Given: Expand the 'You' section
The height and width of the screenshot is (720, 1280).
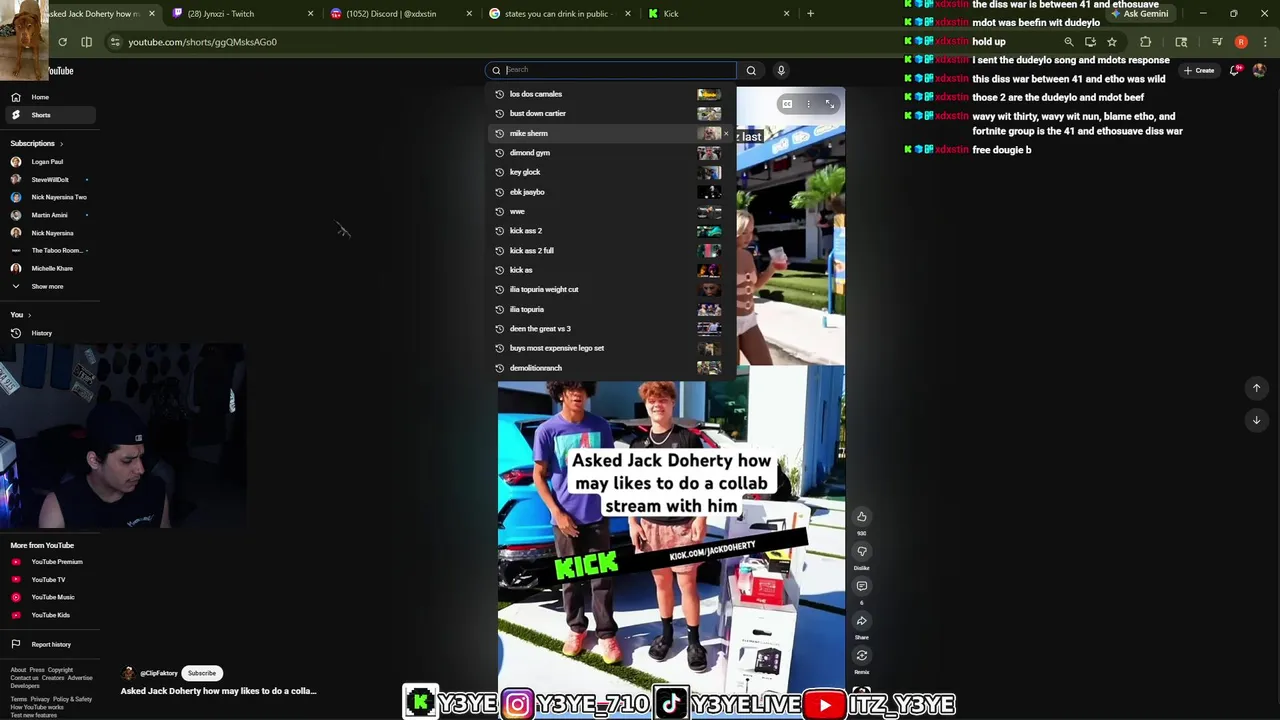Looking at the screenshot, I should pos(21,315).
